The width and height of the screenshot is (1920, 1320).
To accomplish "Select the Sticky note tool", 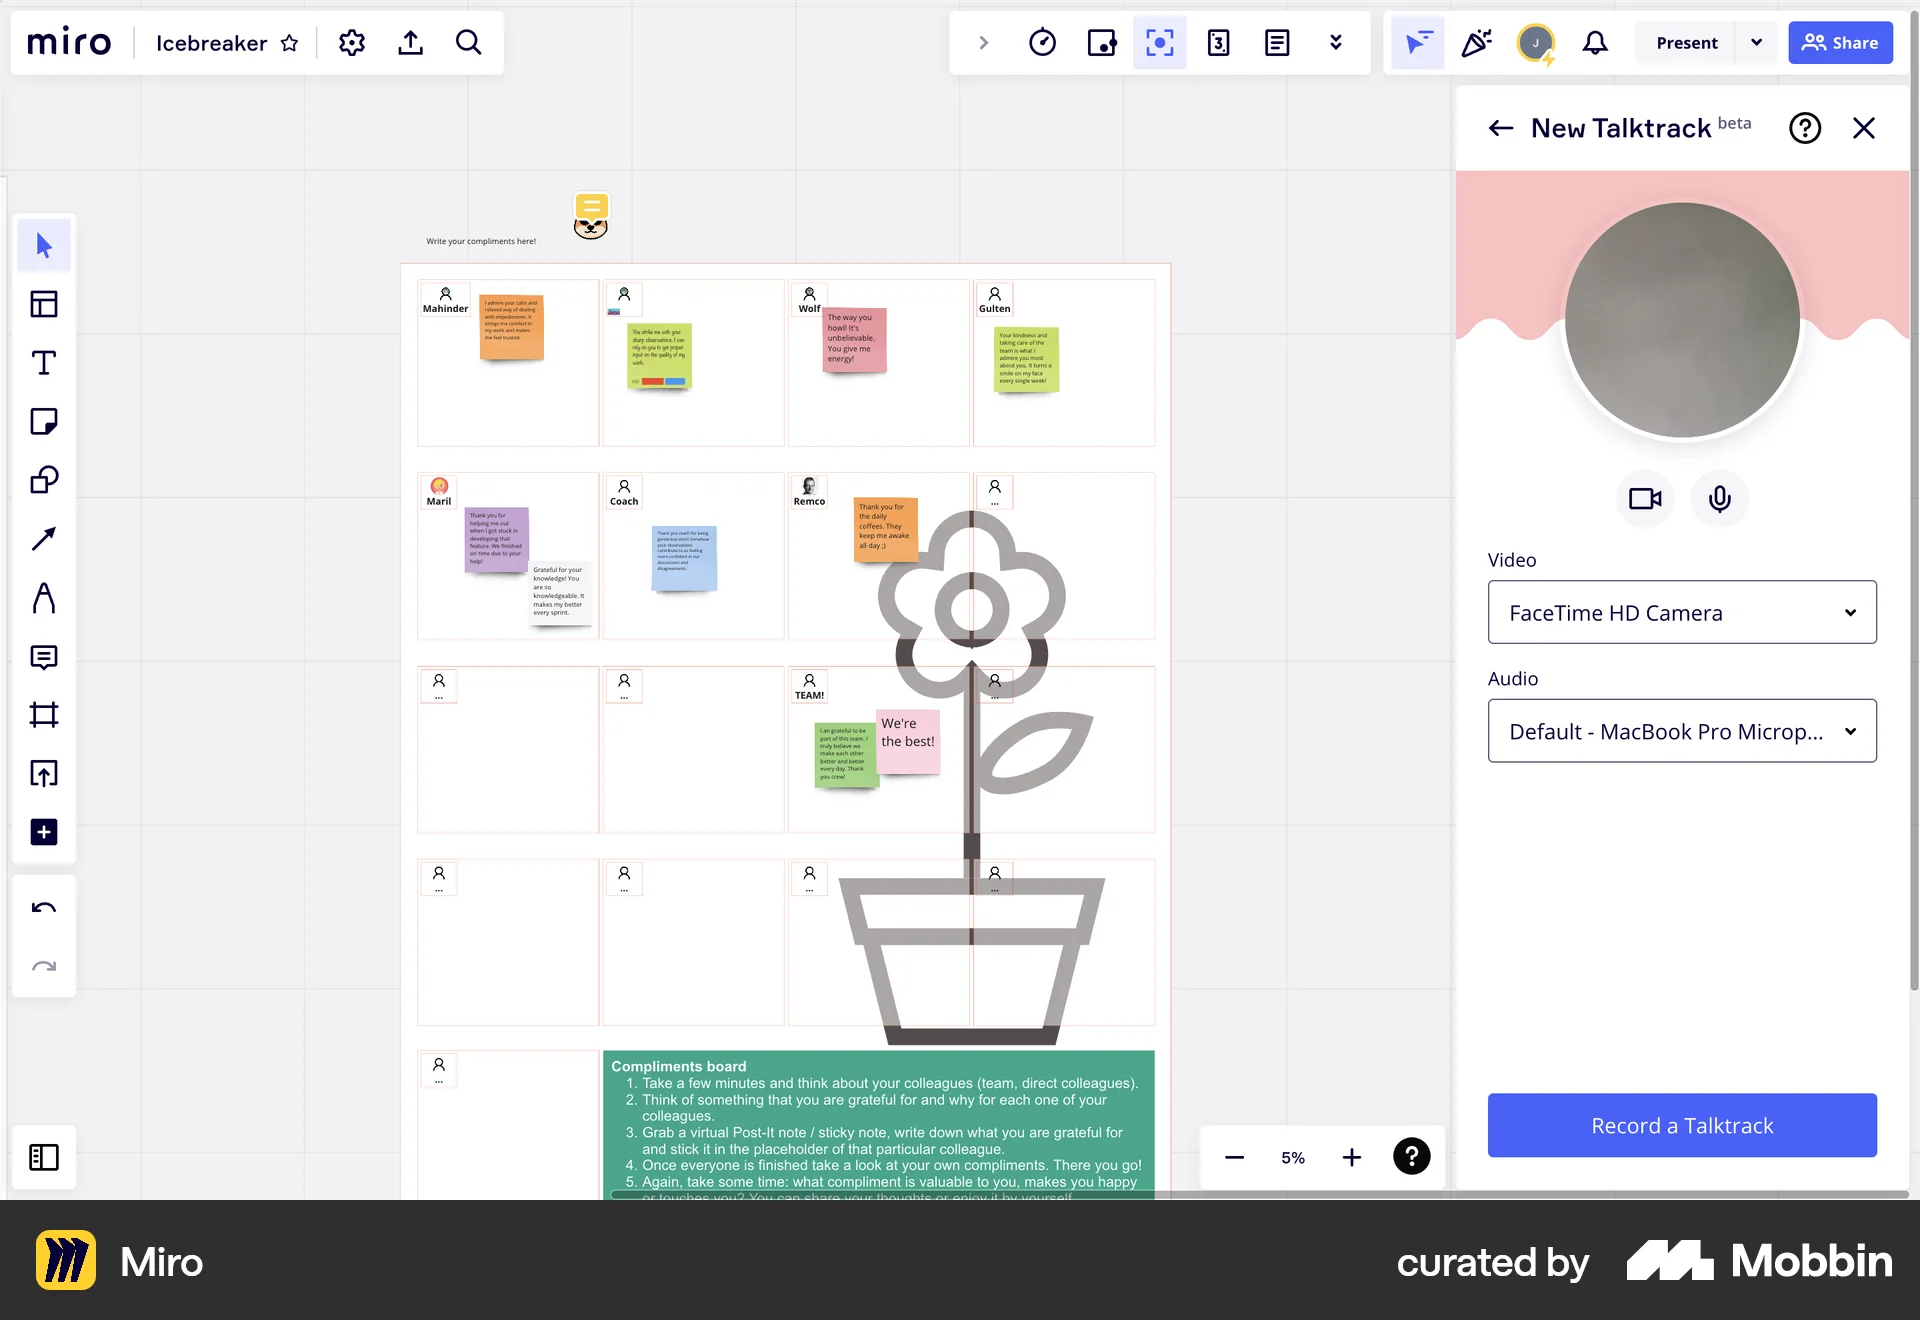I will coord(43,421).
